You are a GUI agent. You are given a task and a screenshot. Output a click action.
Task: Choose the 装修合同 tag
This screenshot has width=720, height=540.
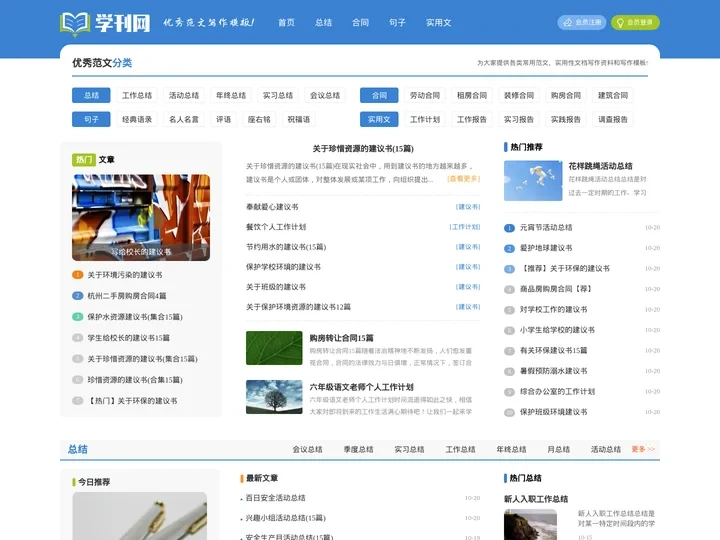519,95
